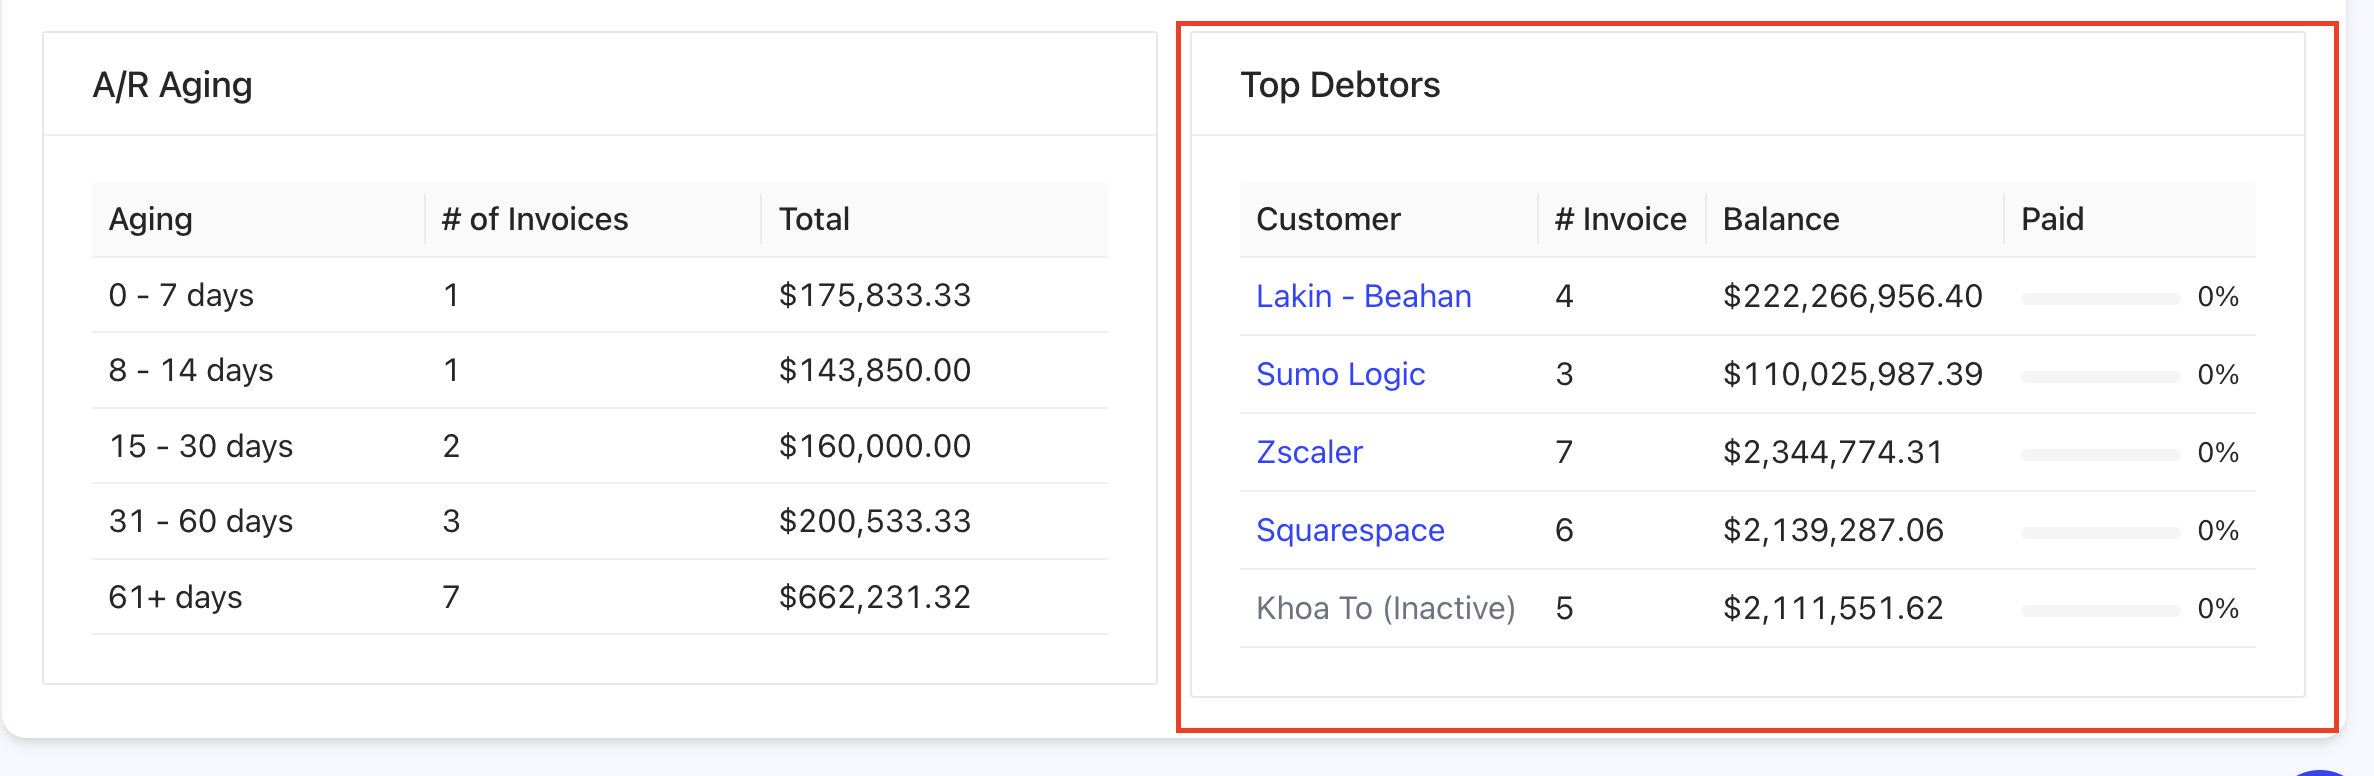2374x776 pixels.
Task: Click the $200,533.33 total for 31 - 60 days
Action: tap(875, 521)
